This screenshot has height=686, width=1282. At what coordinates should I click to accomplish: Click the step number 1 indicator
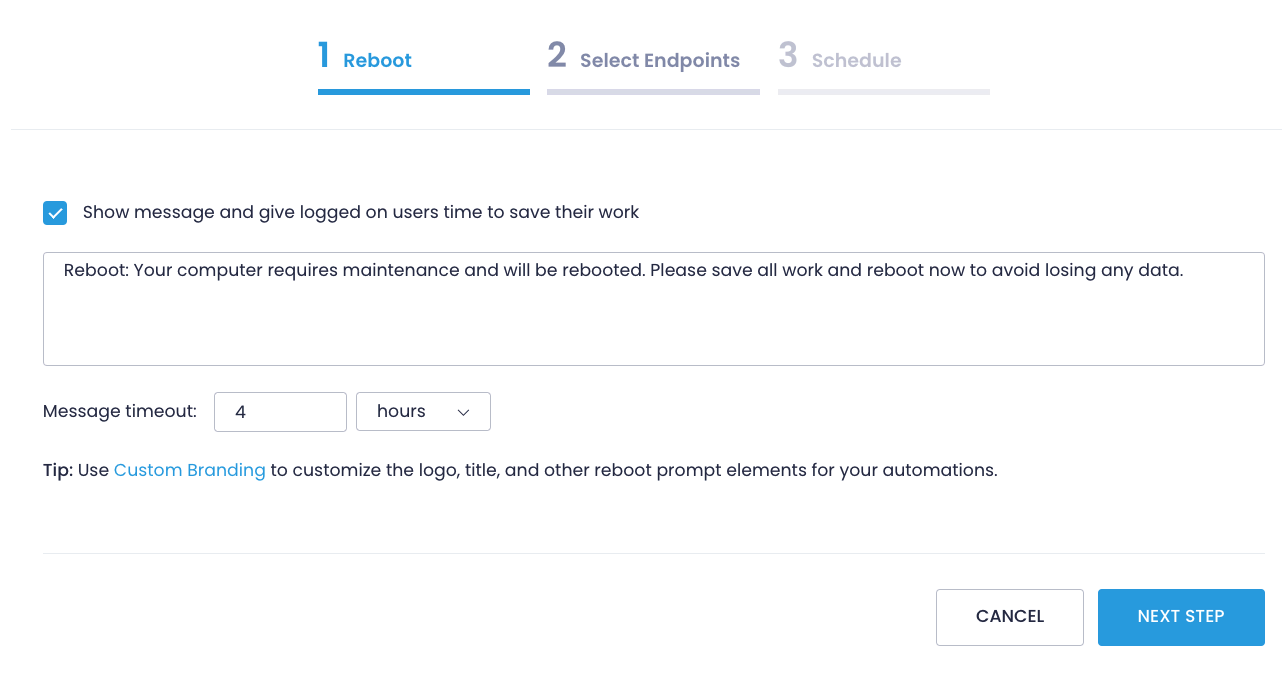pyautogui.click(x=324, y=56)
